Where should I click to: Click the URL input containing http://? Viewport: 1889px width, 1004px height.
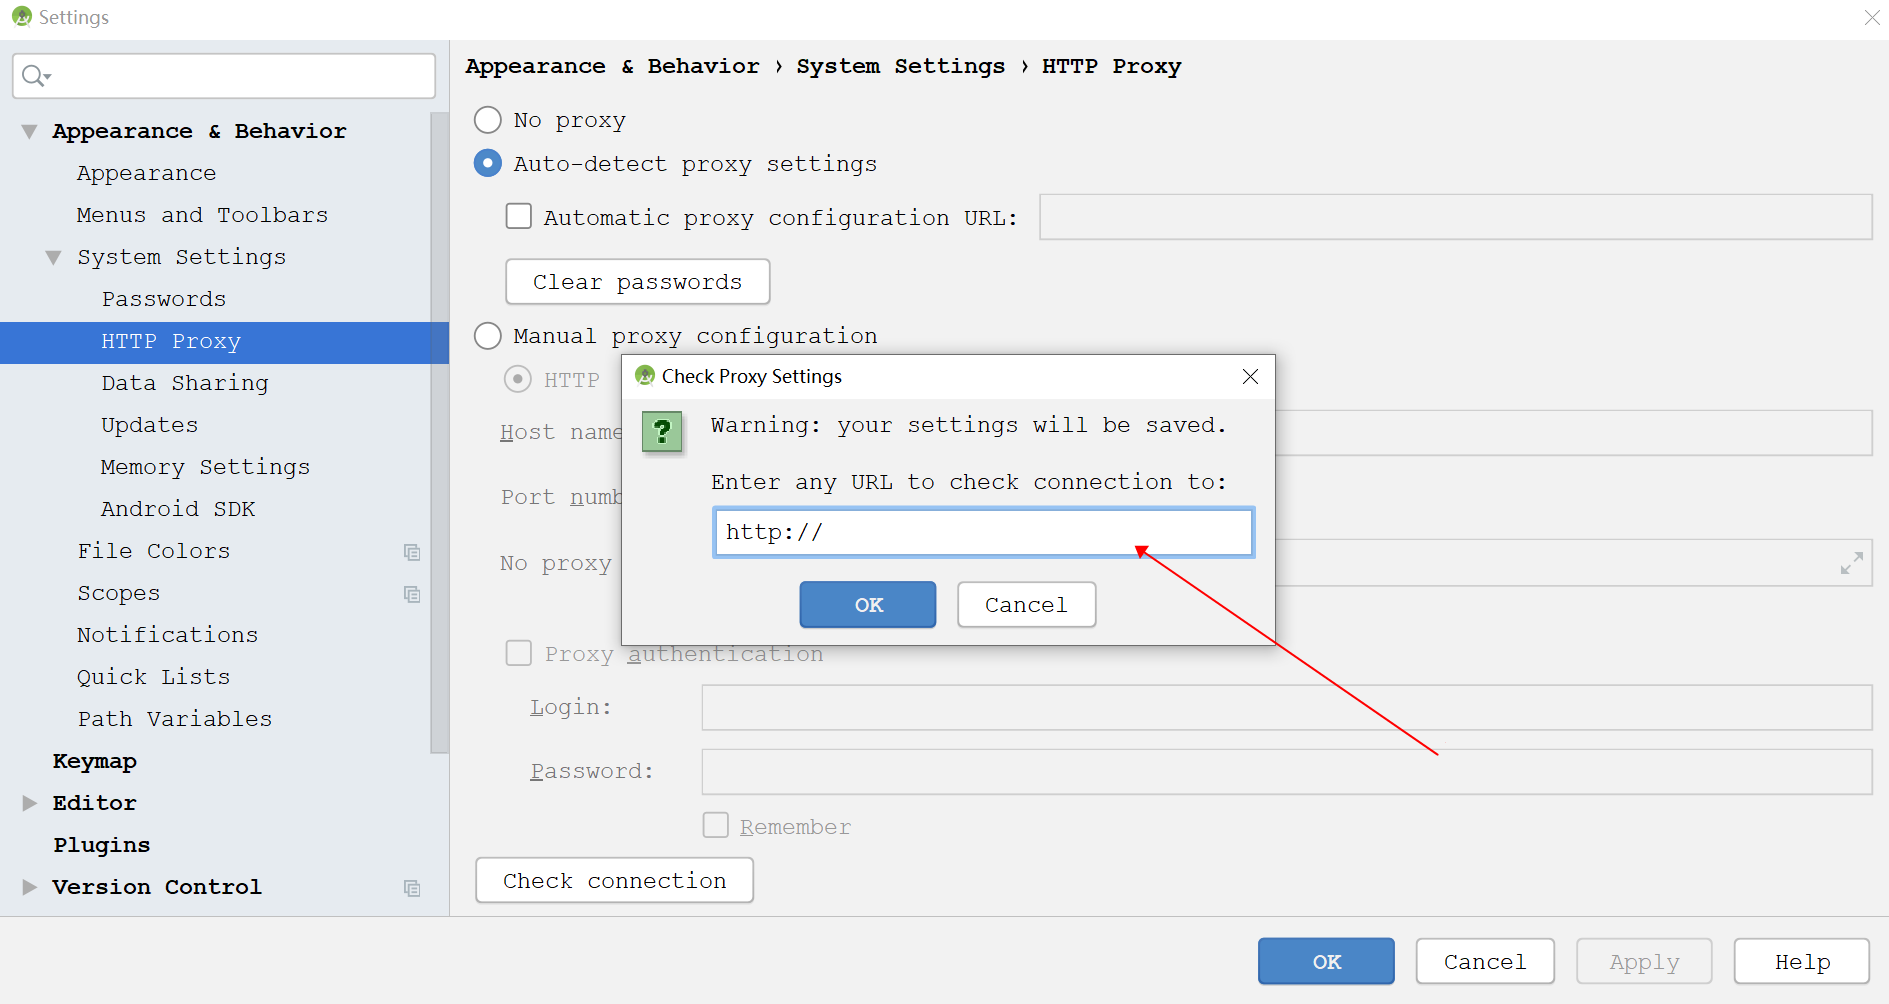click(983, 532)
